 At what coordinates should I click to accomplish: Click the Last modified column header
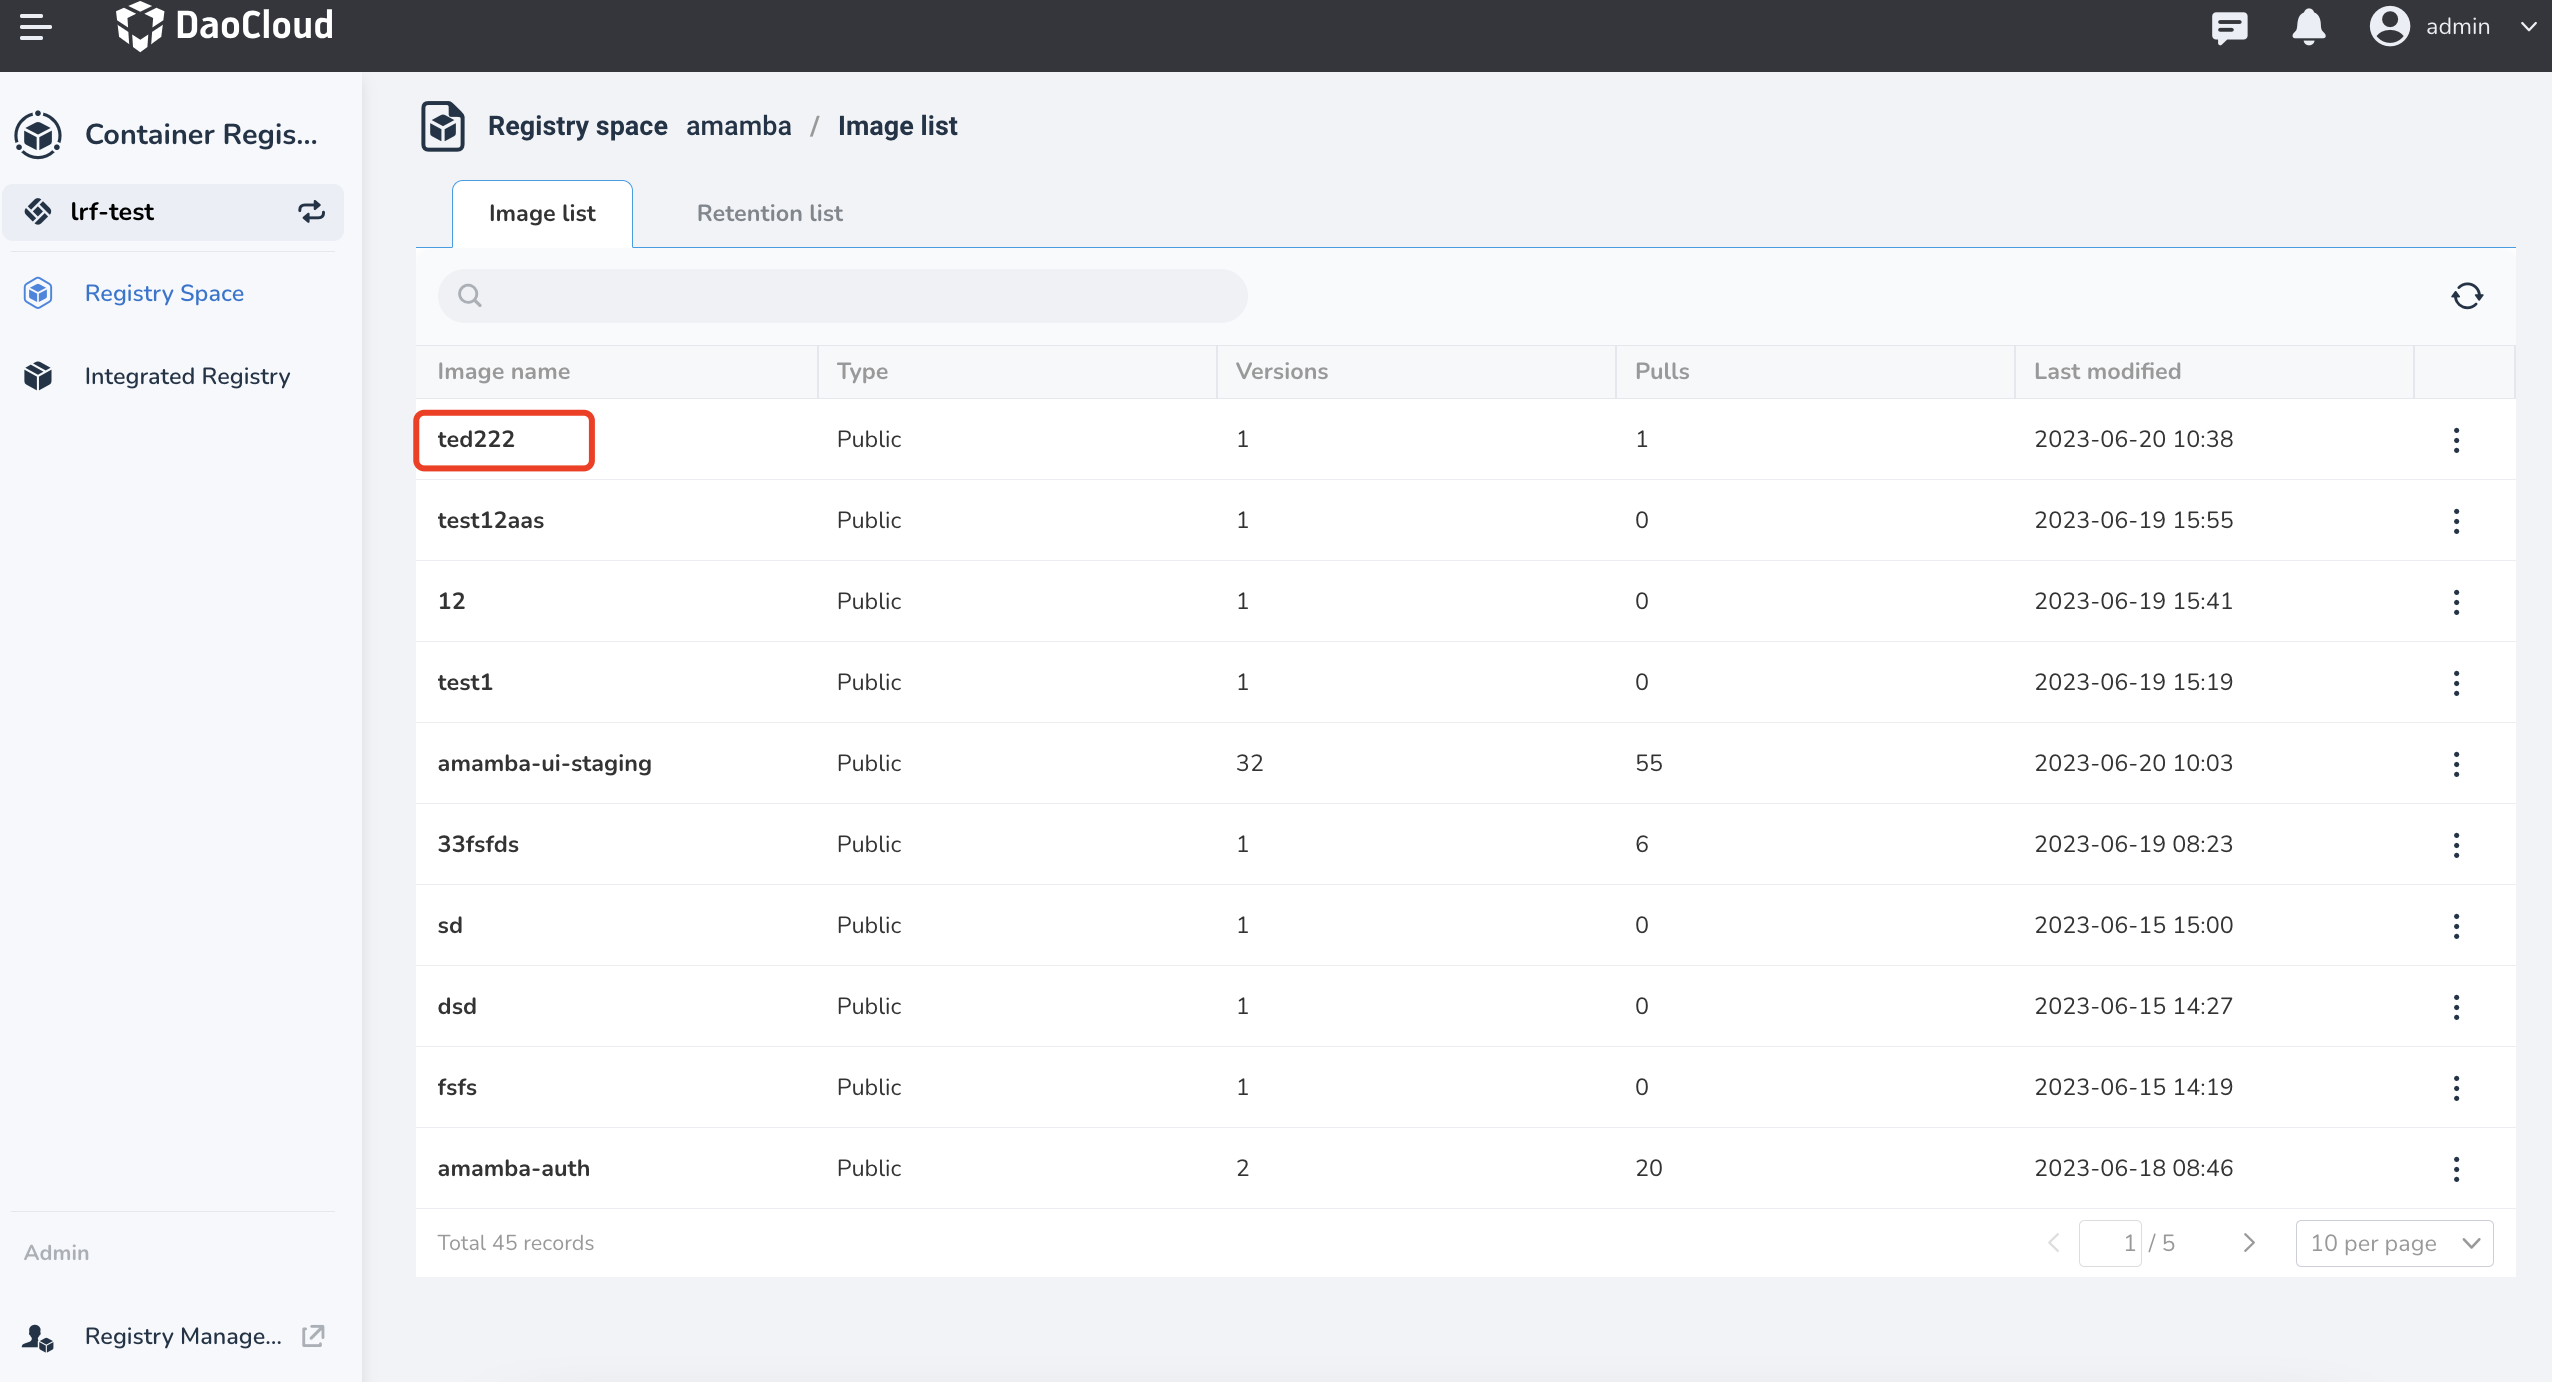click(x=2107, y=371)
